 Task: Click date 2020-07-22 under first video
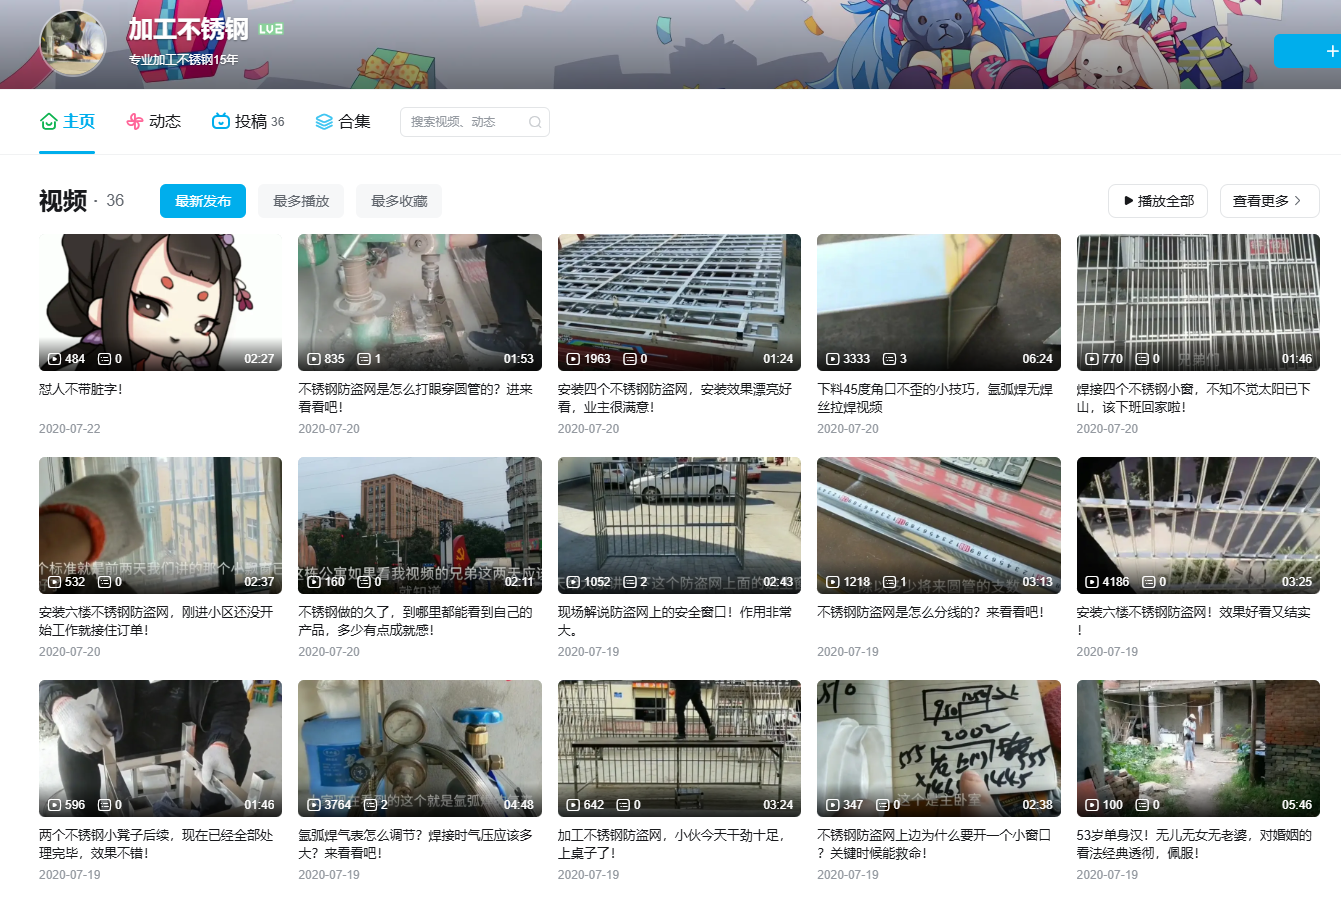[x=70, y=429]
